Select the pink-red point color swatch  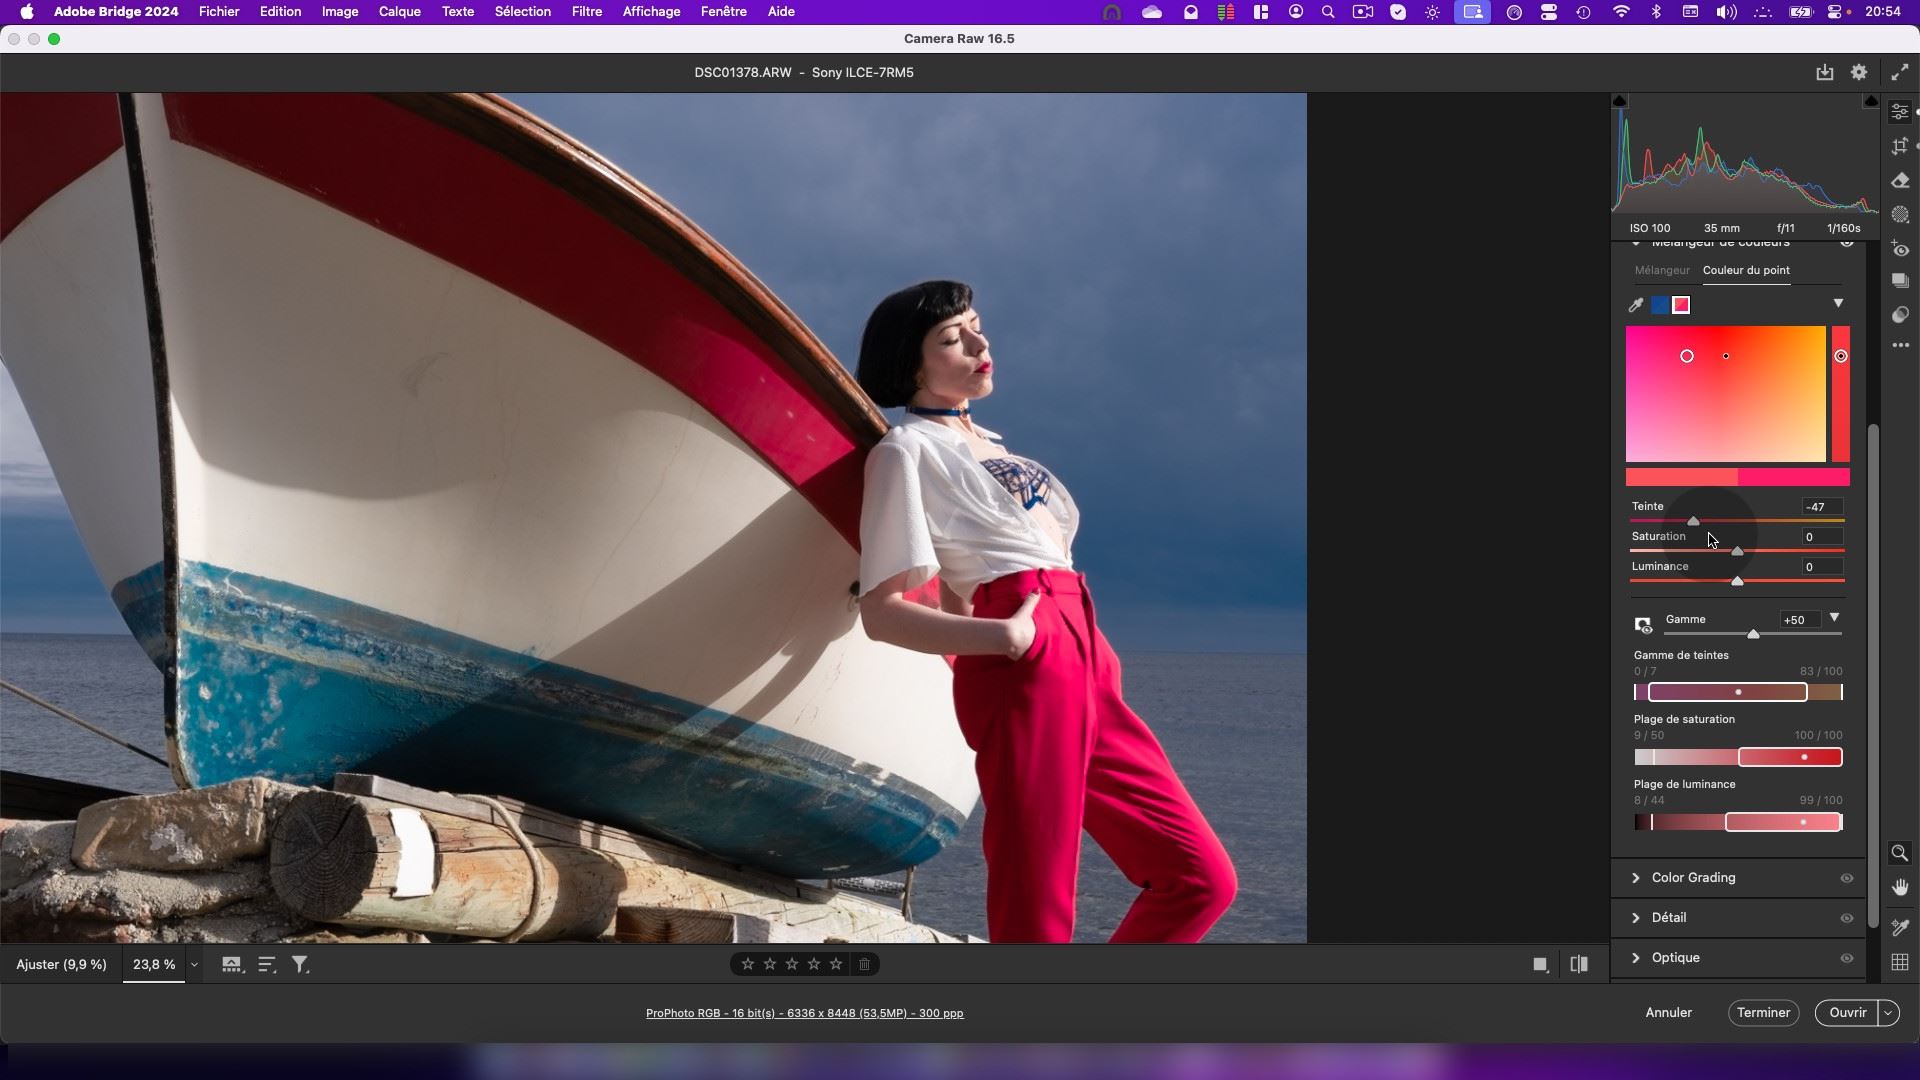pos(1681,305)
